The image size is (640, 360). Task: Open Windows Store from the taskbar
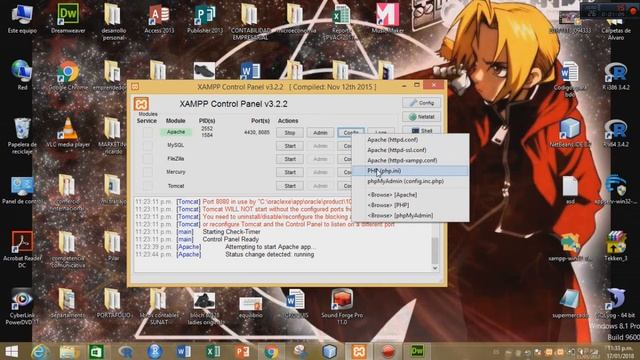pos(96,351)
